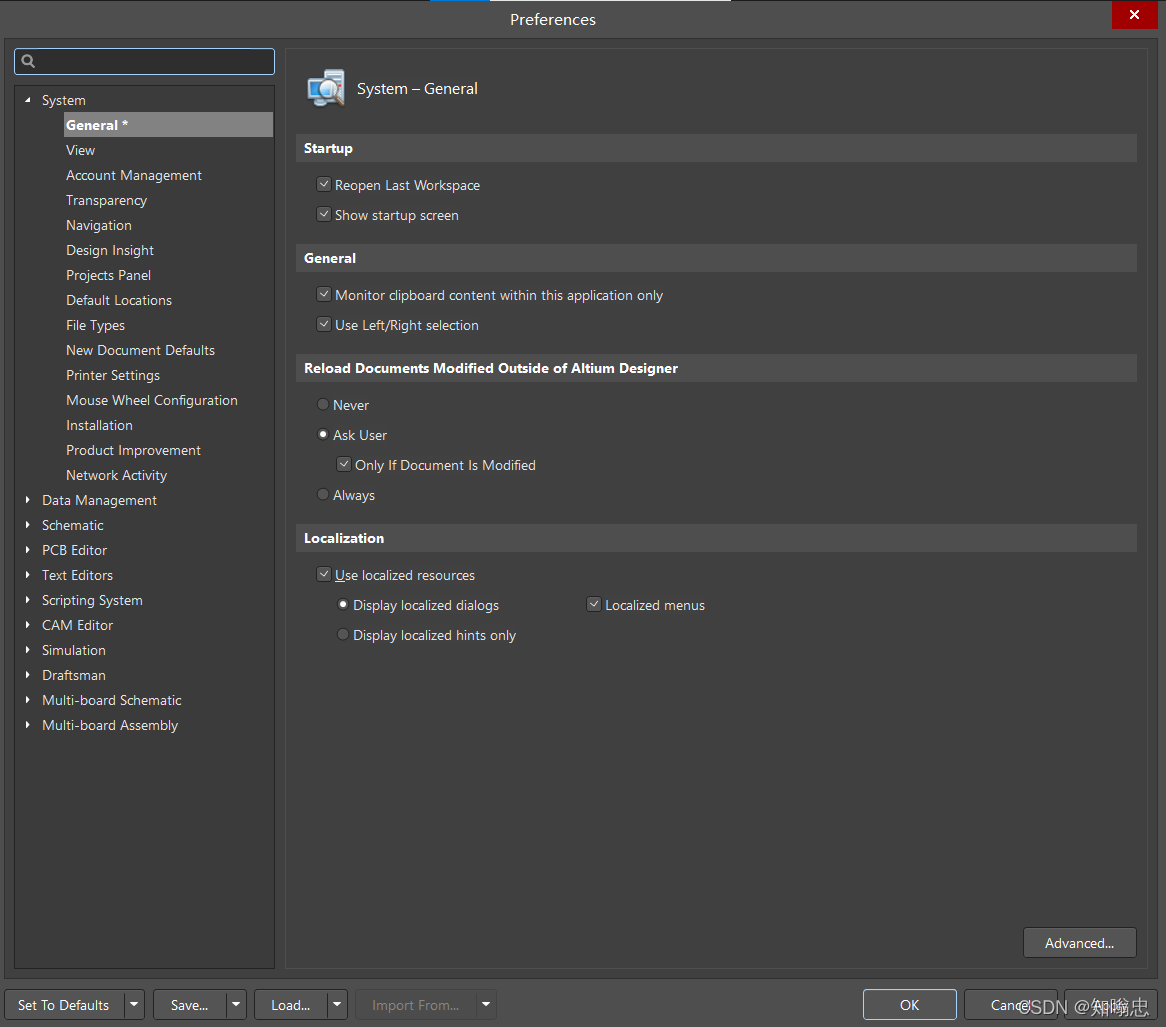
Task: Toggle Only If Document Is Modified
Action: pyautogui.click(x=344, y=464)
